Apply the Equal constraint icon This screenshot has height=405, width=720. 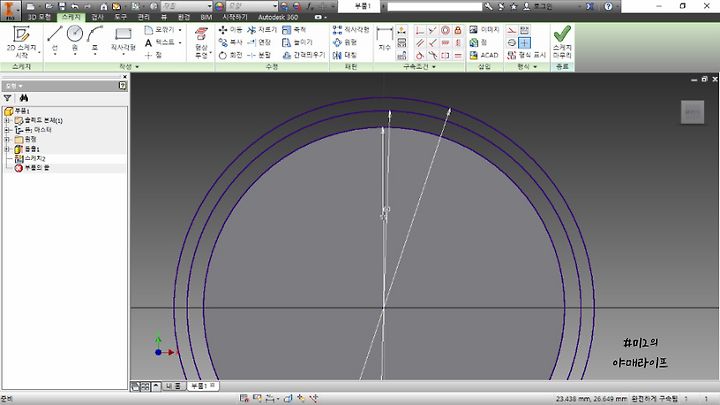click(458, 56)
